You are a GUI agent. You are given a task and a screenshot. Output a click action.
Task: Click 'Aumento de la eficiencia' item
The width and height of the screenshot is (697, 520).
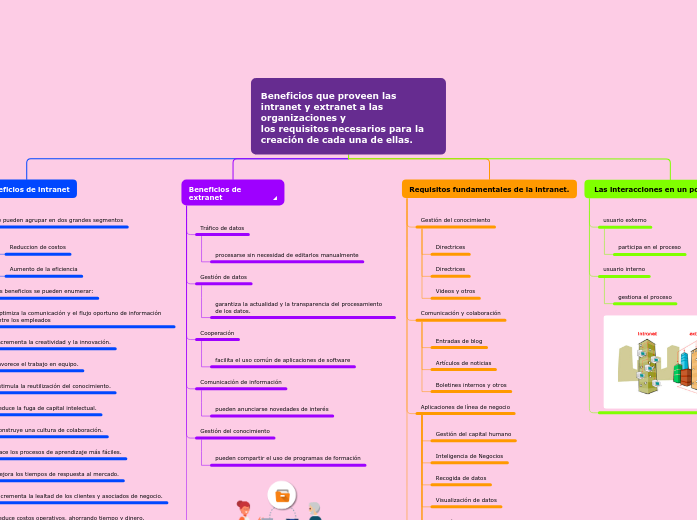click(43, 269)
